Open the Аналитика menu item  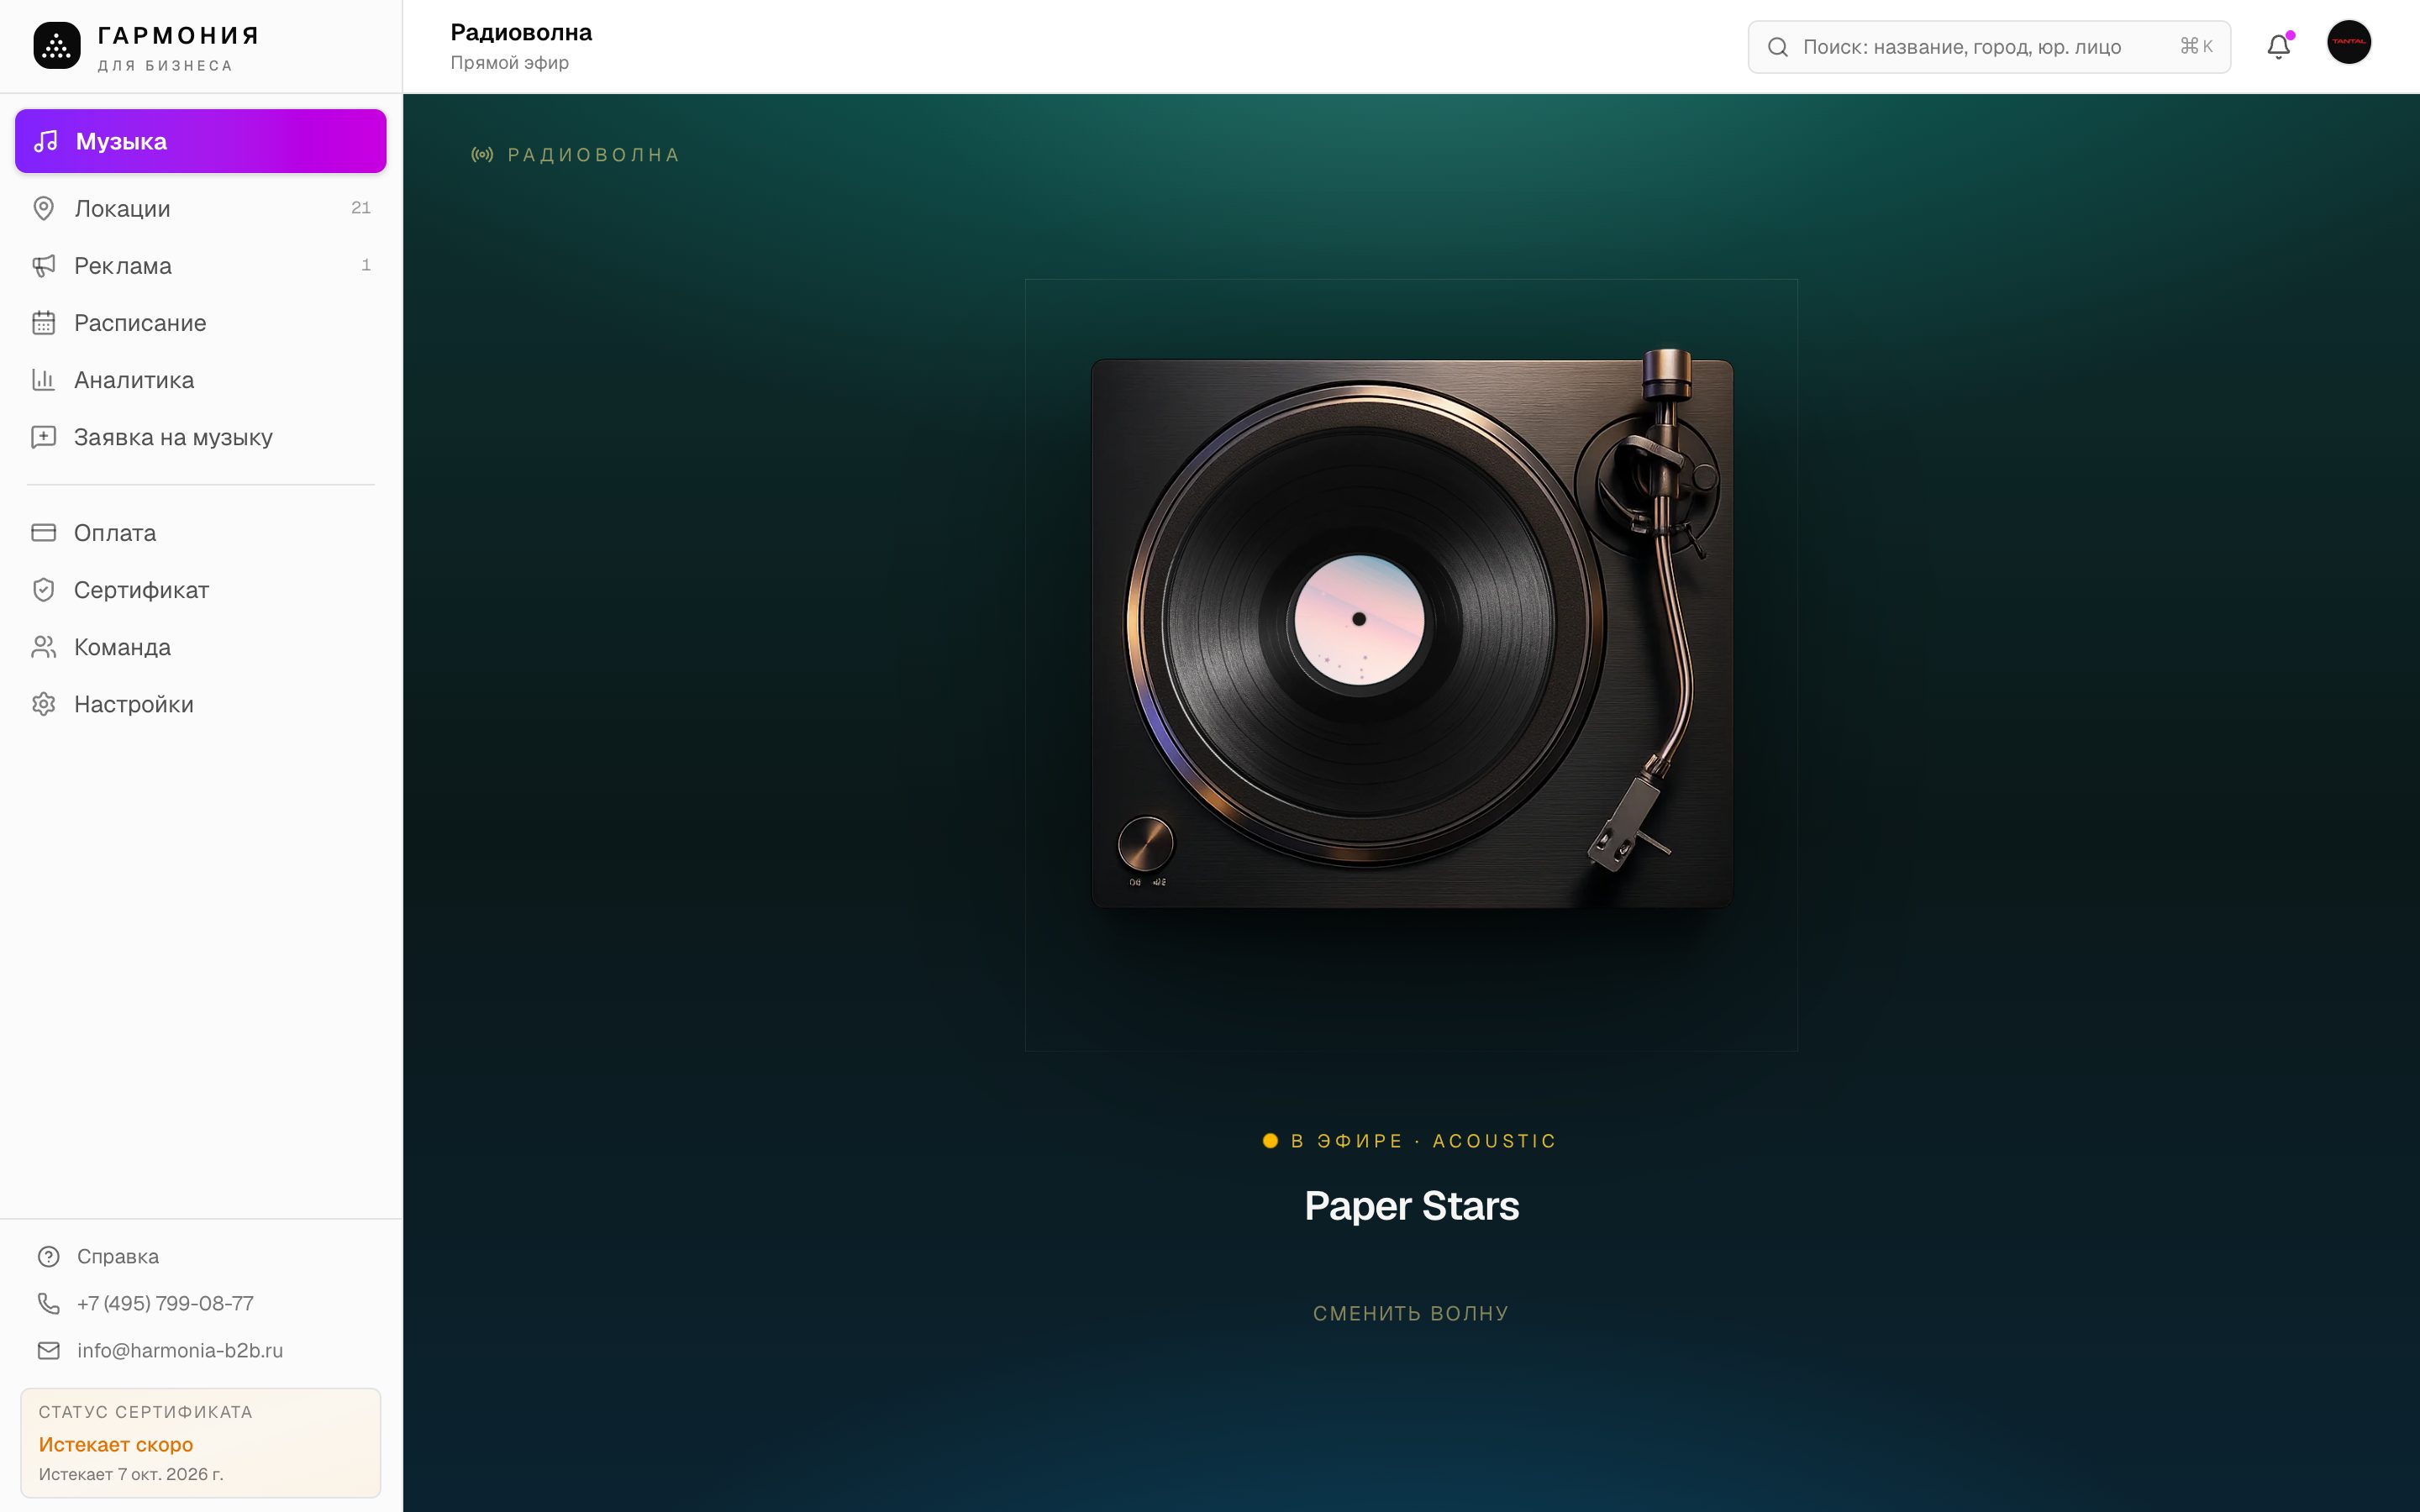point(201,379)
